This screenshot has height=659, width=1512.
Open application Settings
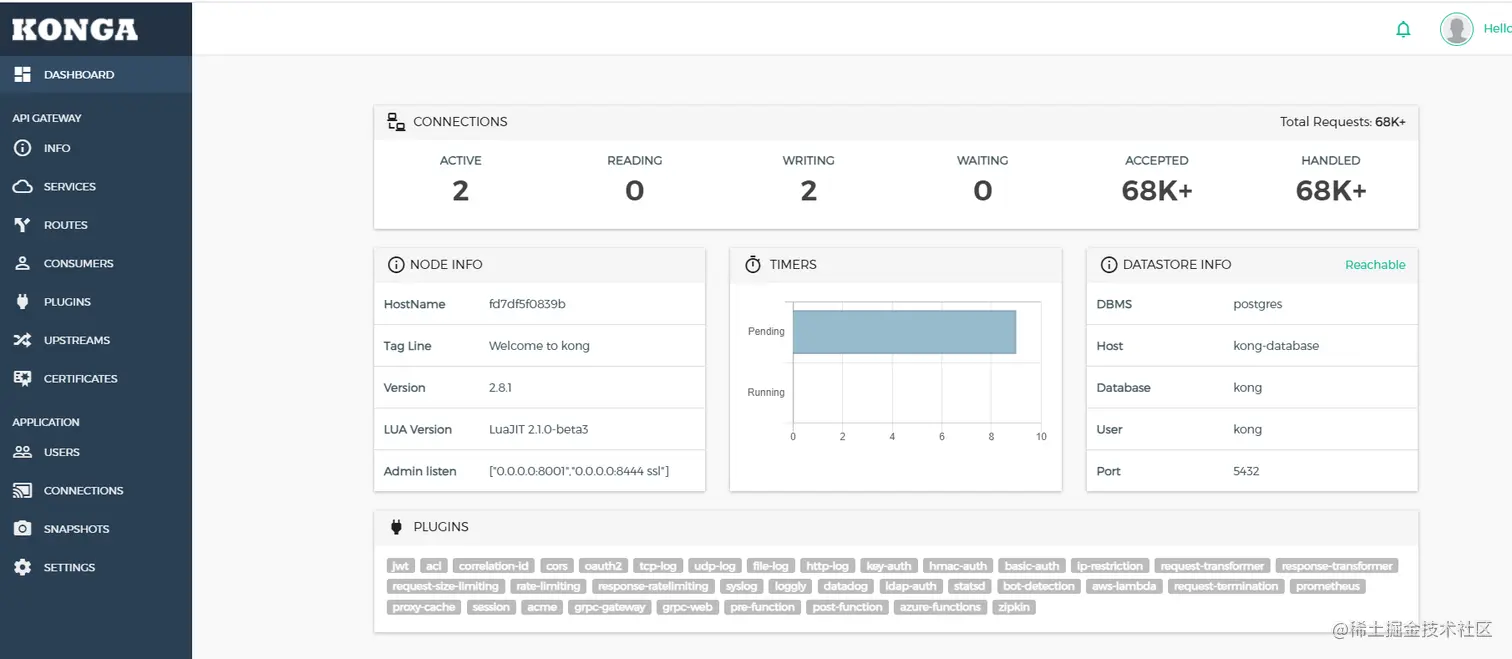tap(96, 567)
